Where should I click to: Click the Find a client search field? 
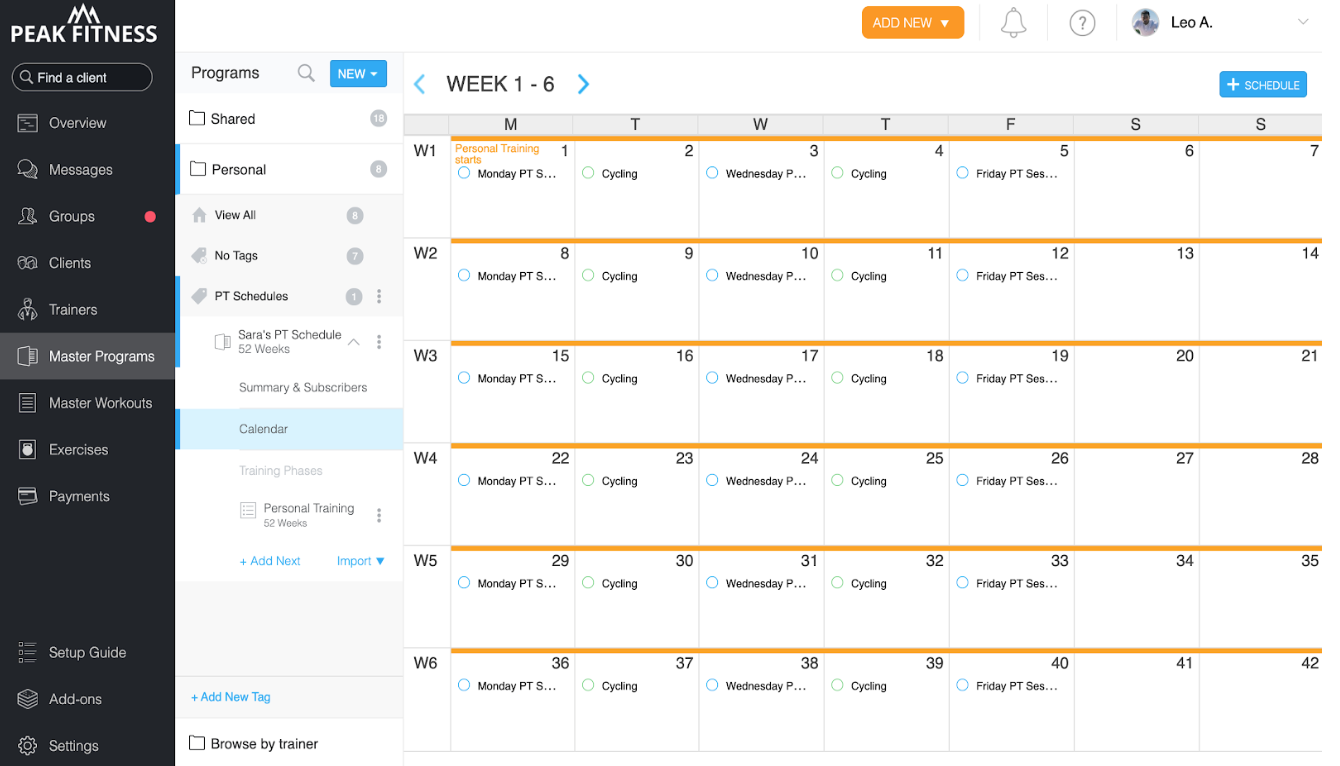pos(82,77)
